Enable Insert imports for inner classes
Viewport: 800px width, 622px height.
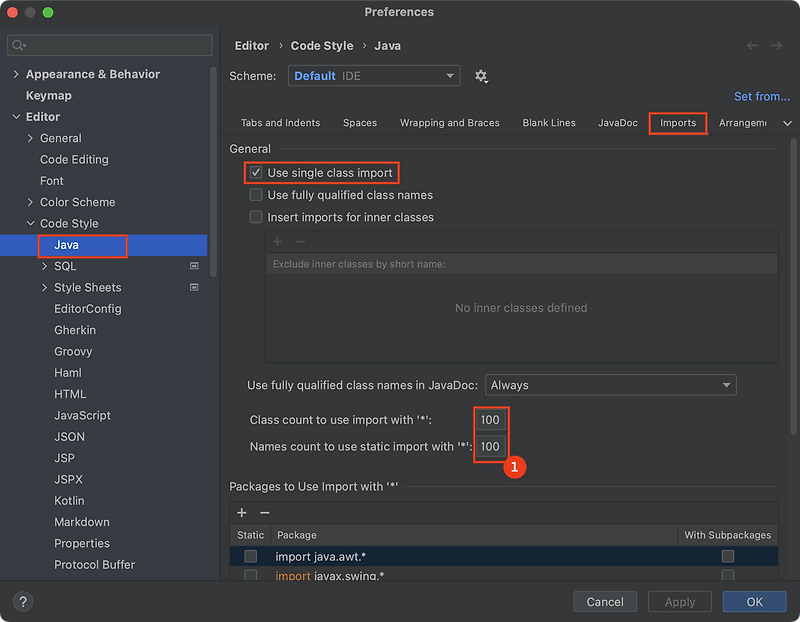click(x=256, y=216)
